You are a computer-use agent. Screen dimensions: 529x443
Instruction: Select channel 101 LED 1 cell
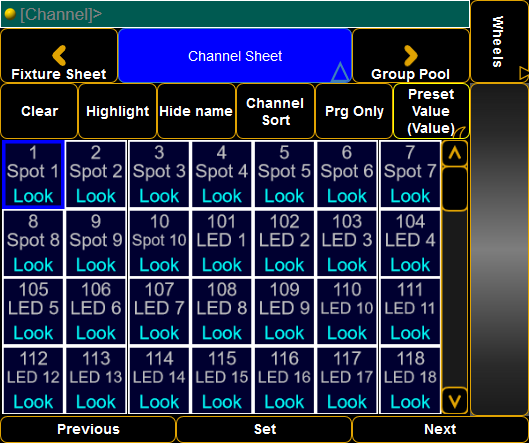(222, 244)
